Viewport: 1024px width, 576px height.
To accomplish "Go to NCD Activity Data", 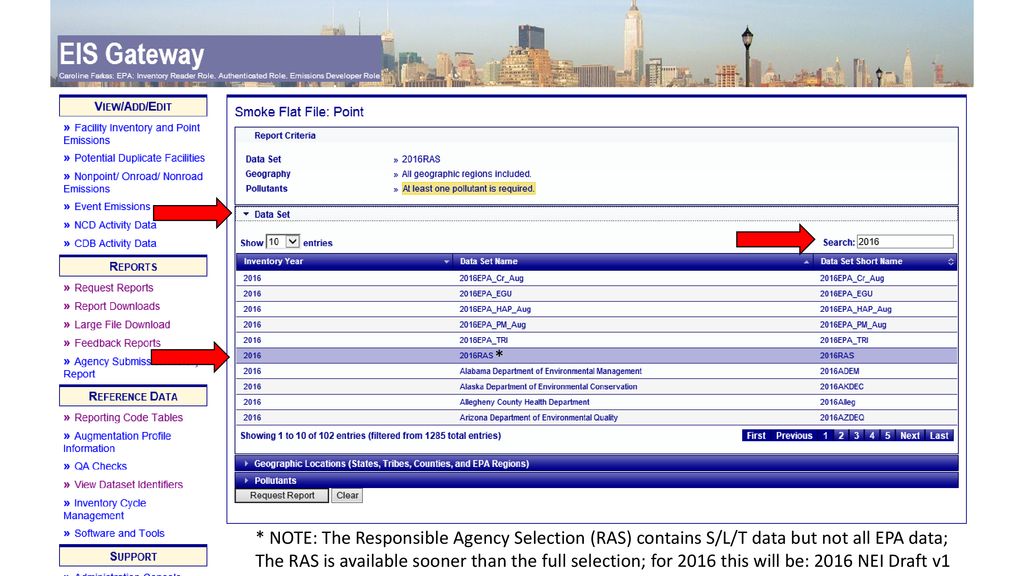I will pyautogui.click(x=109, y=225).
